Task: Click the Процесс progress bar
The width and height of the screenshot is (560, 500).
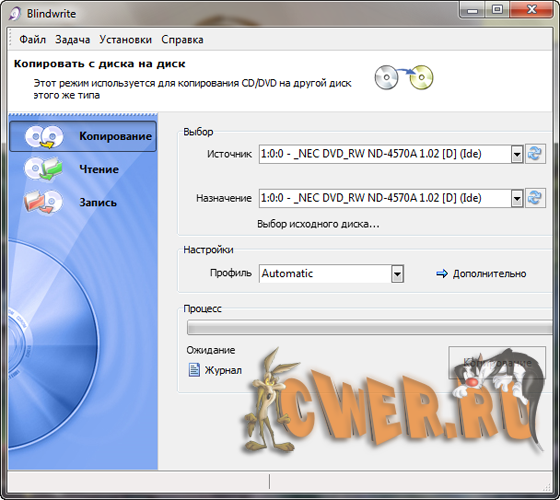Action: [370, 328]
